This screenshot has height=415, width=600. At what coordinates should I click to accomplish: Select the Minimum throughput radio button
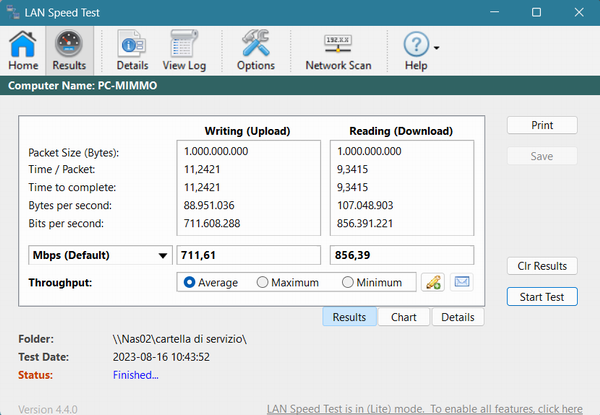(347, 282)
